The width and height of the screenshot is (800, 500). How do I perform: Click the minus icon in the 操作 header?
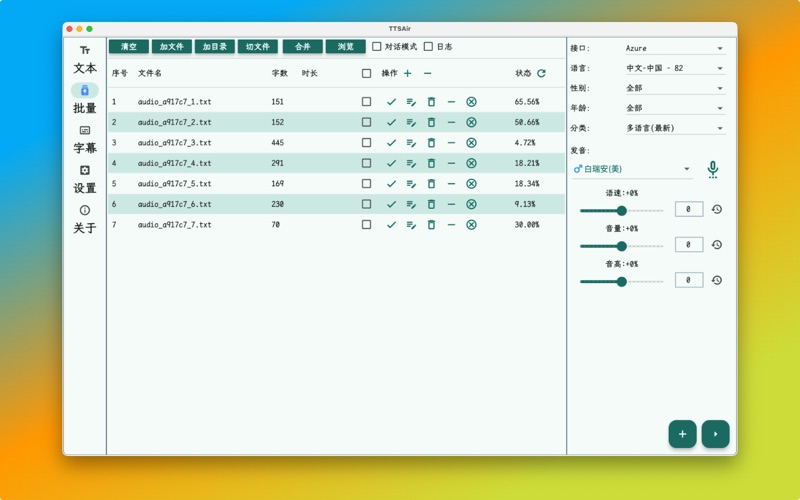(x=428, y=73)
